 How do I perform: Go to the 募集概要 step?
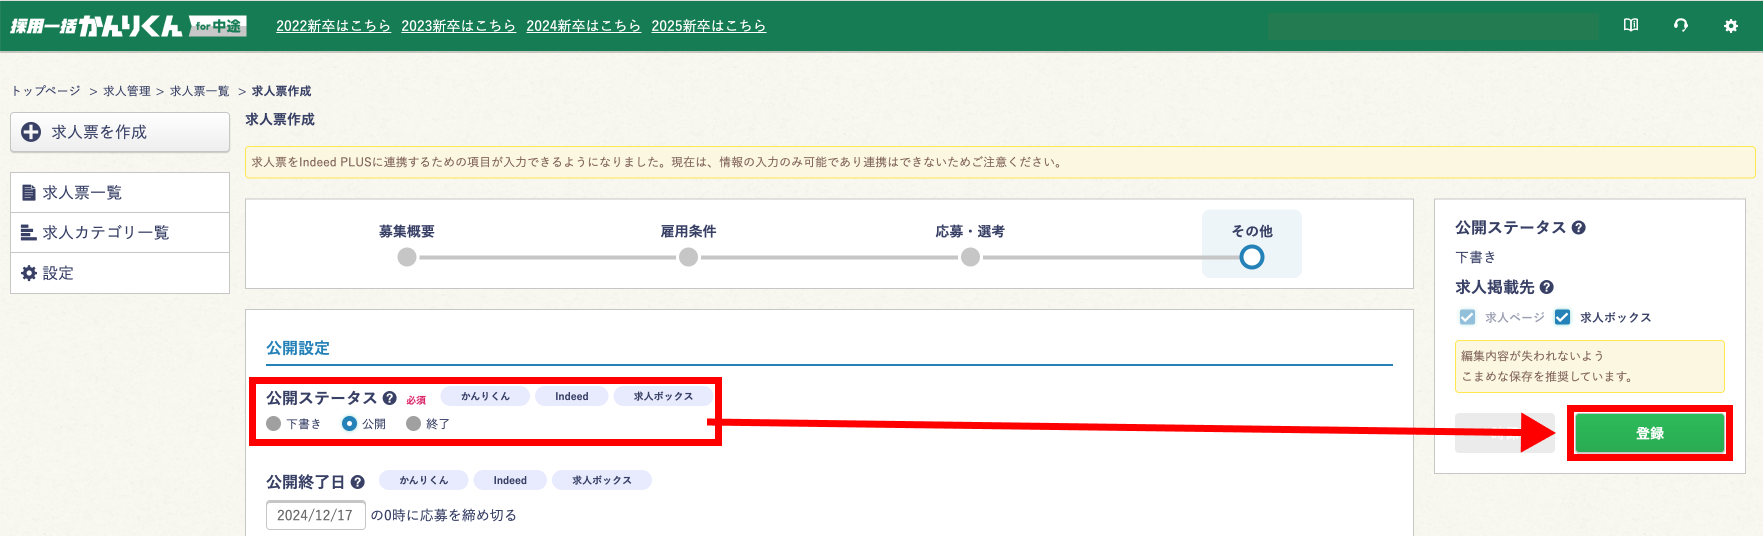[x=406, y=244]
